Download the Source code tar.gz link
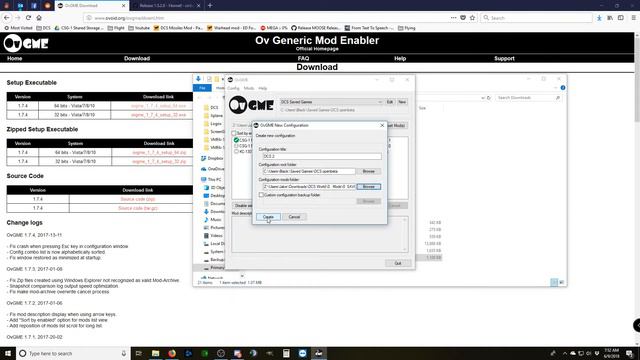Screen dimensions: 640x360 138,208
